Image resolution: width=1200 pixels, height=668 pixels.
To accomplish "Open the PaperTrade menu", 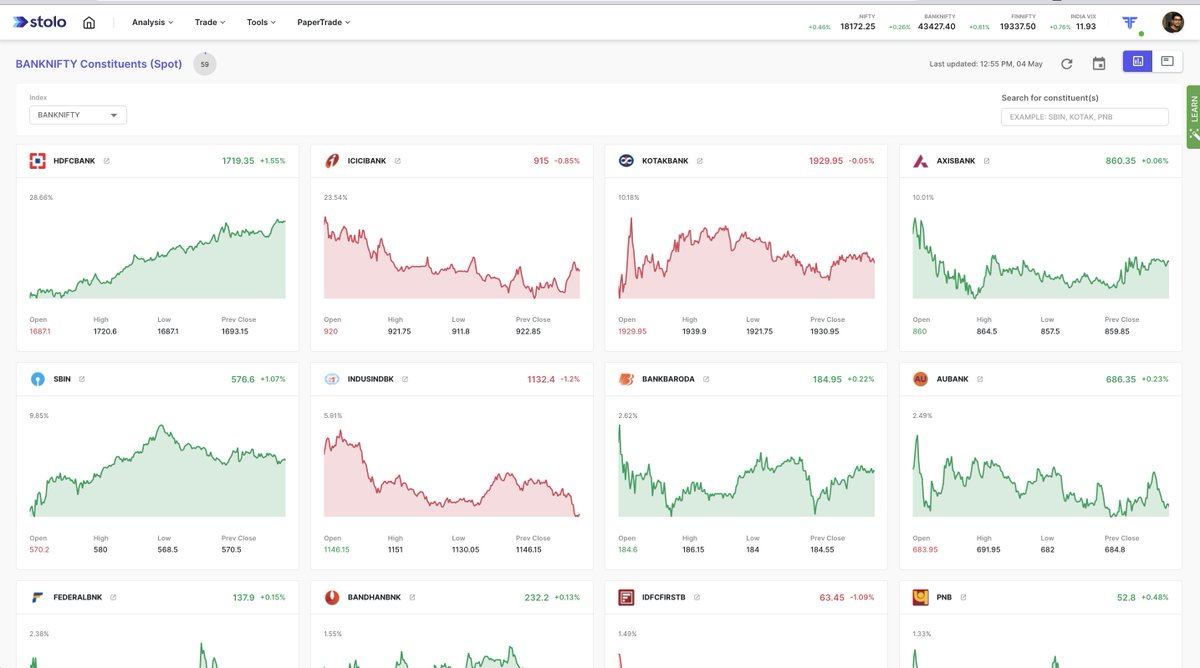I will (323, 22).
